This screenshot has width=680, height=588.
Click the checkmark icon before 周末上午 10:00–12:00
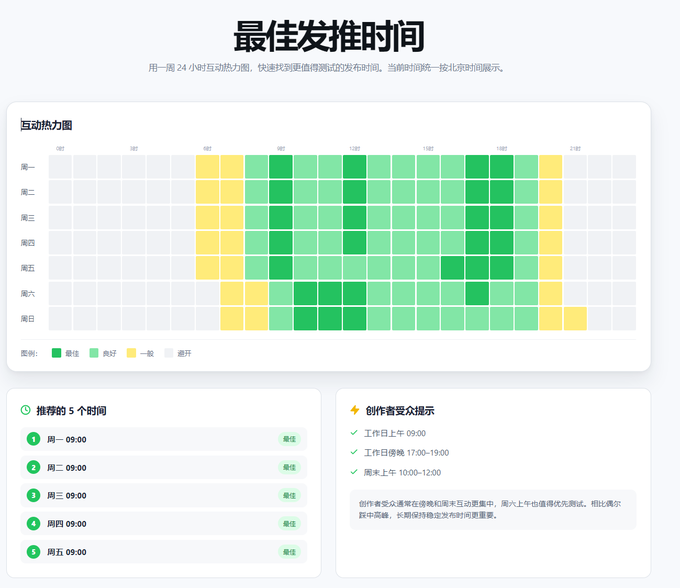[354, 472]
